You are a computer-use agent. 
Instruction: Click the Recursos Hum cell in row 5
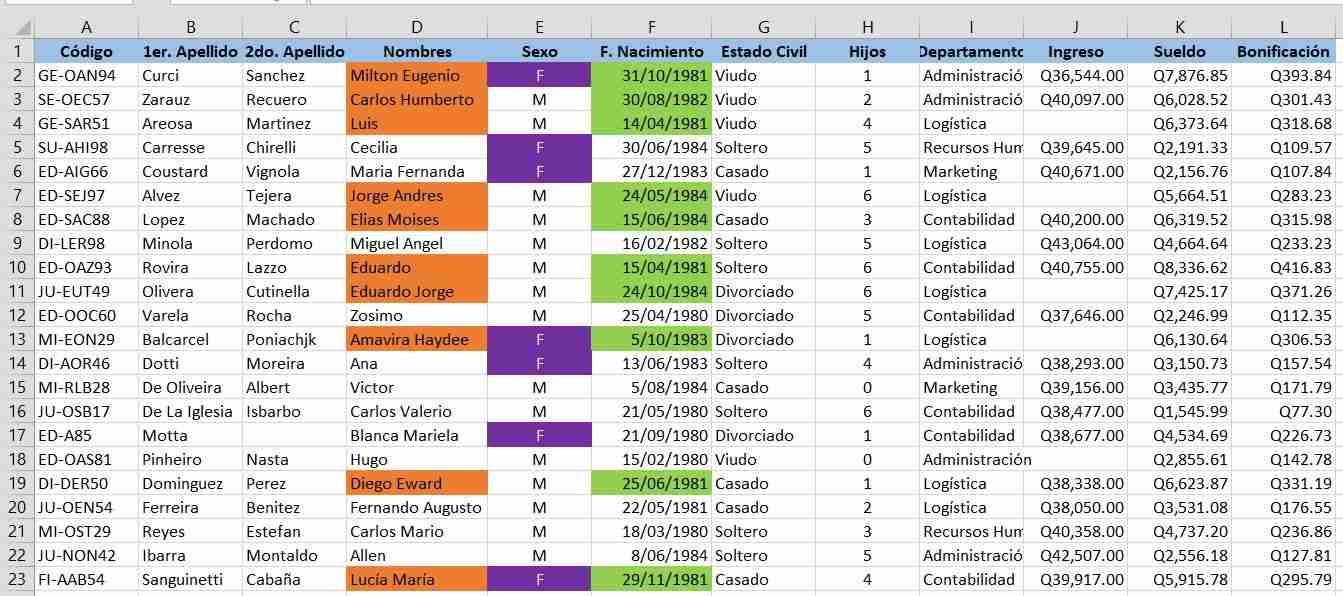[971, 147]
